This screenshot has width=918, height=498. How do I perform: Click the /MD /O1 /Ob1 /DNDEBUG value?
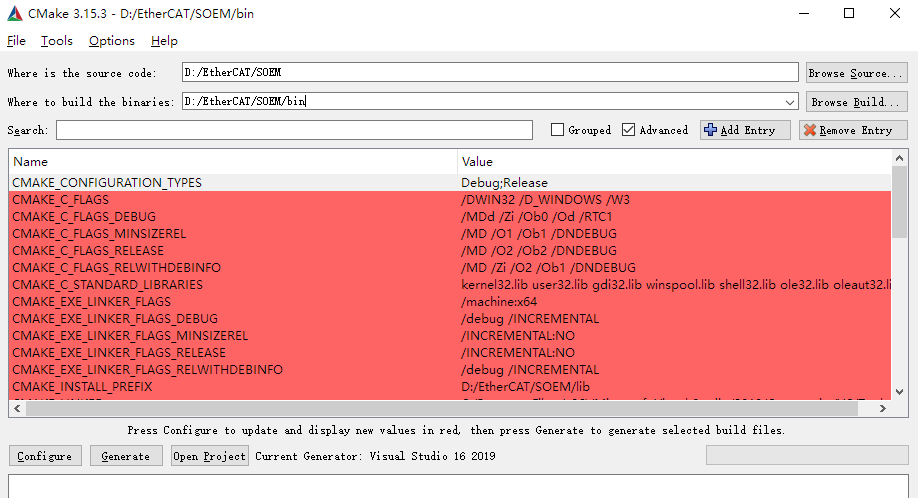pos(539,233)
